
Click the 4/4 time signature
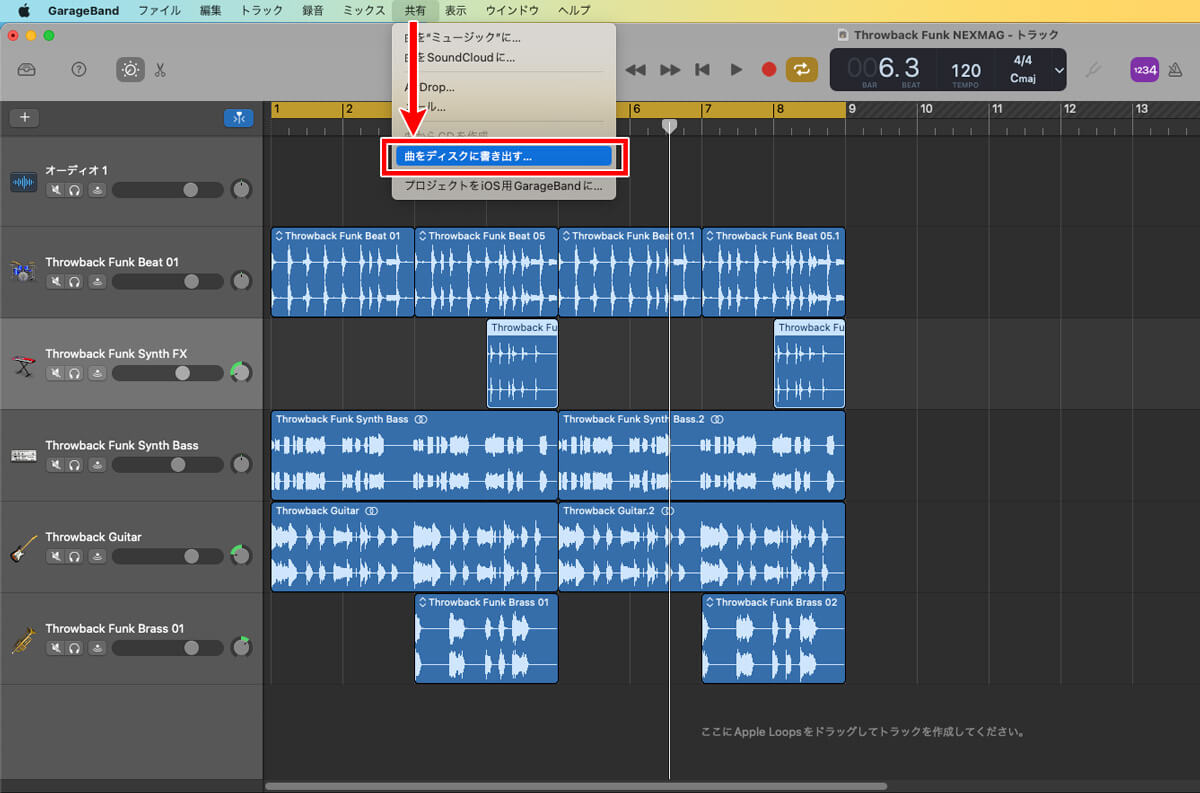pos(1023,61)
